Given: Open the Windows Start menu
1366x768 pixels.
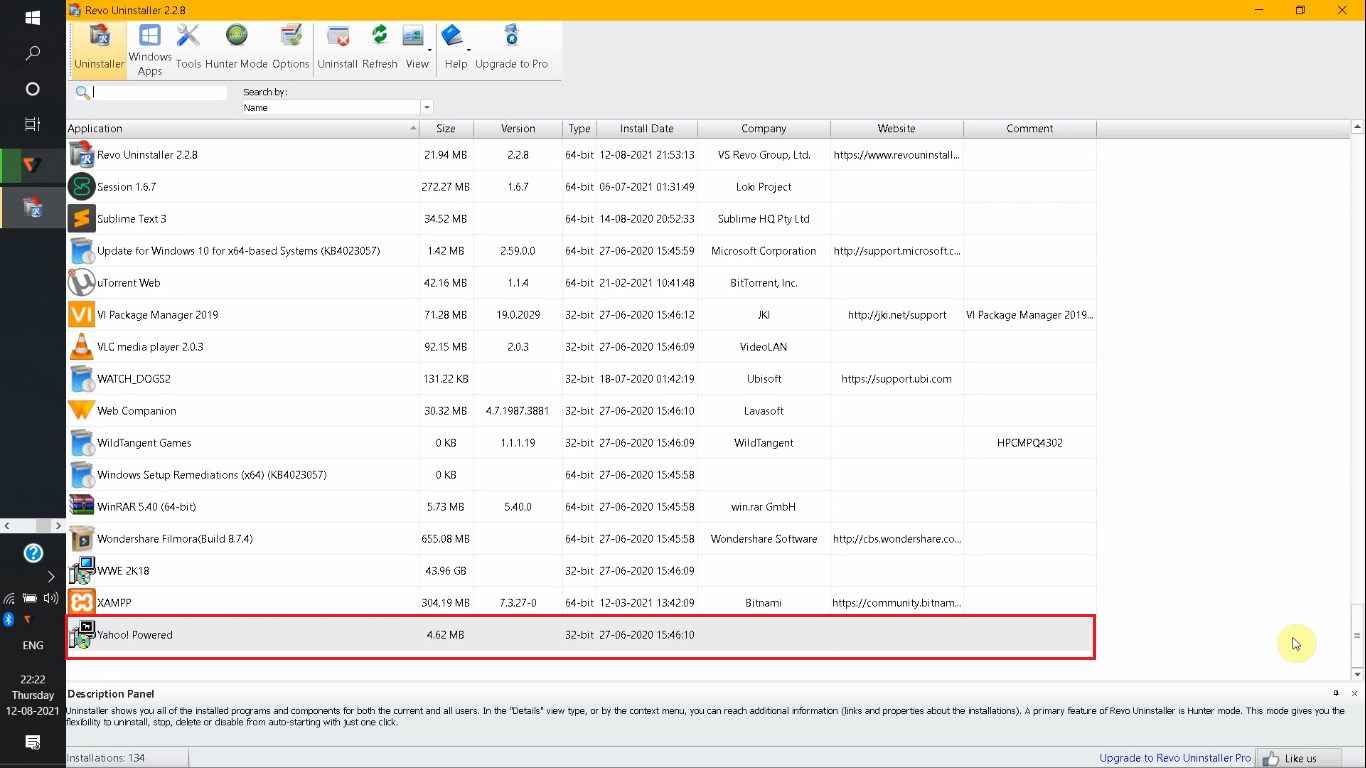Looking at the screenshot, I should click(x=32, y=18).
